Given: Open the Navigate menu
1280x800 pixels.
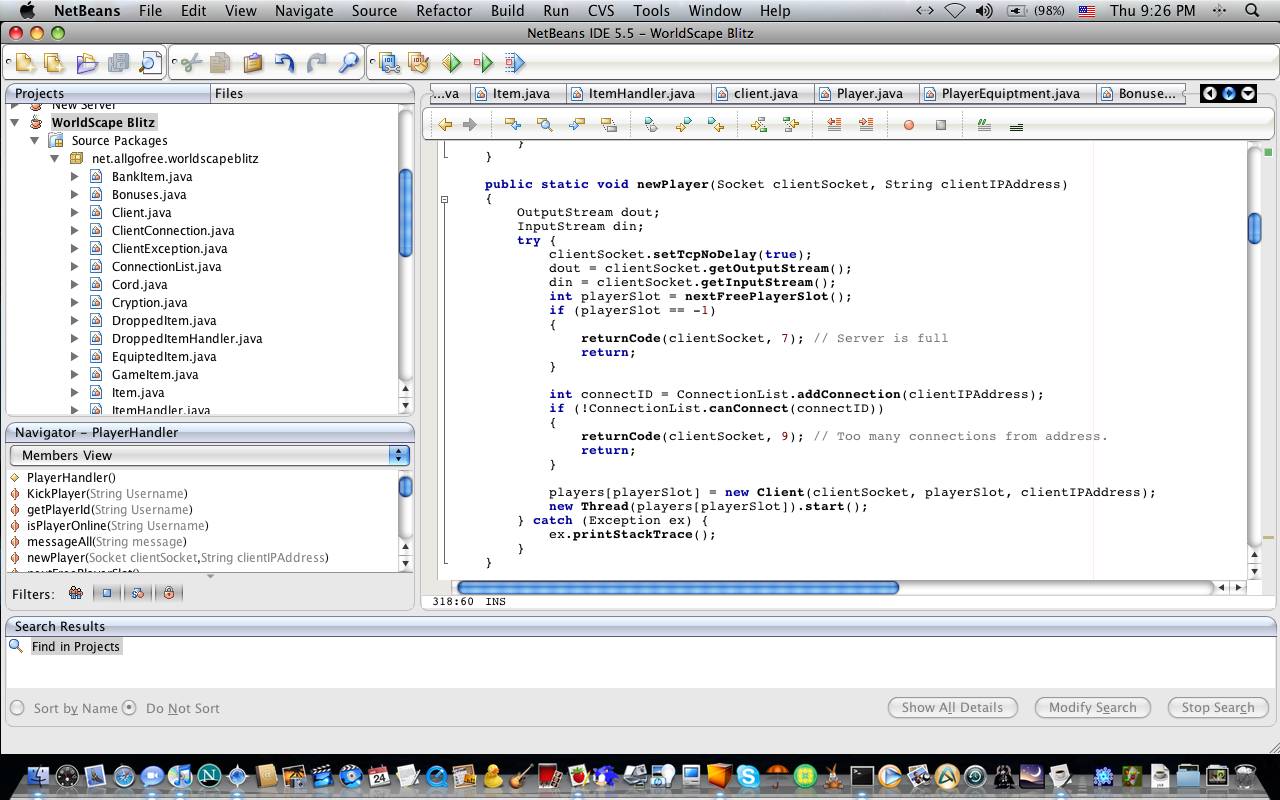Looking at the screenshot, I should tap(304, 11).
